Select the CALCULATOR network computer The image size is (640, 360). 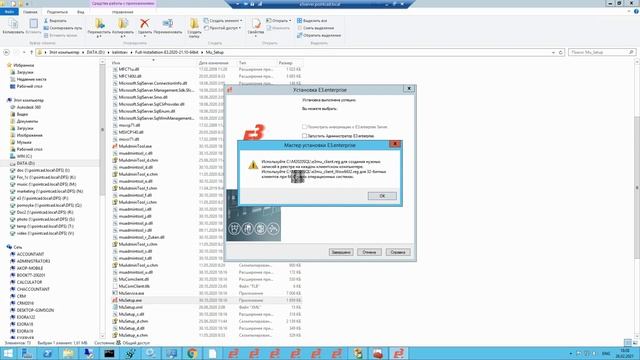[x=29, y=282]
